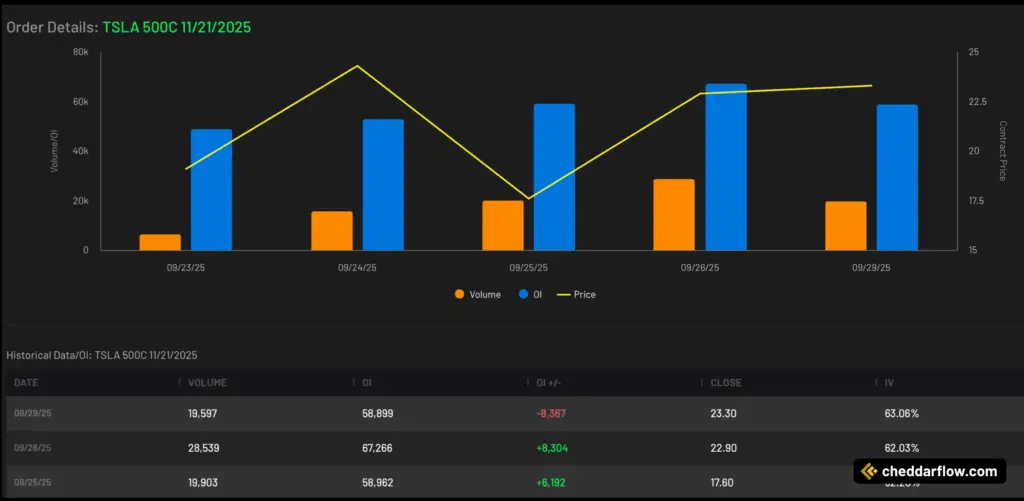This screenshot has height=501, width=1024.
Task: Toggle the OI series in the legend
Action: [x=530, y=295]
